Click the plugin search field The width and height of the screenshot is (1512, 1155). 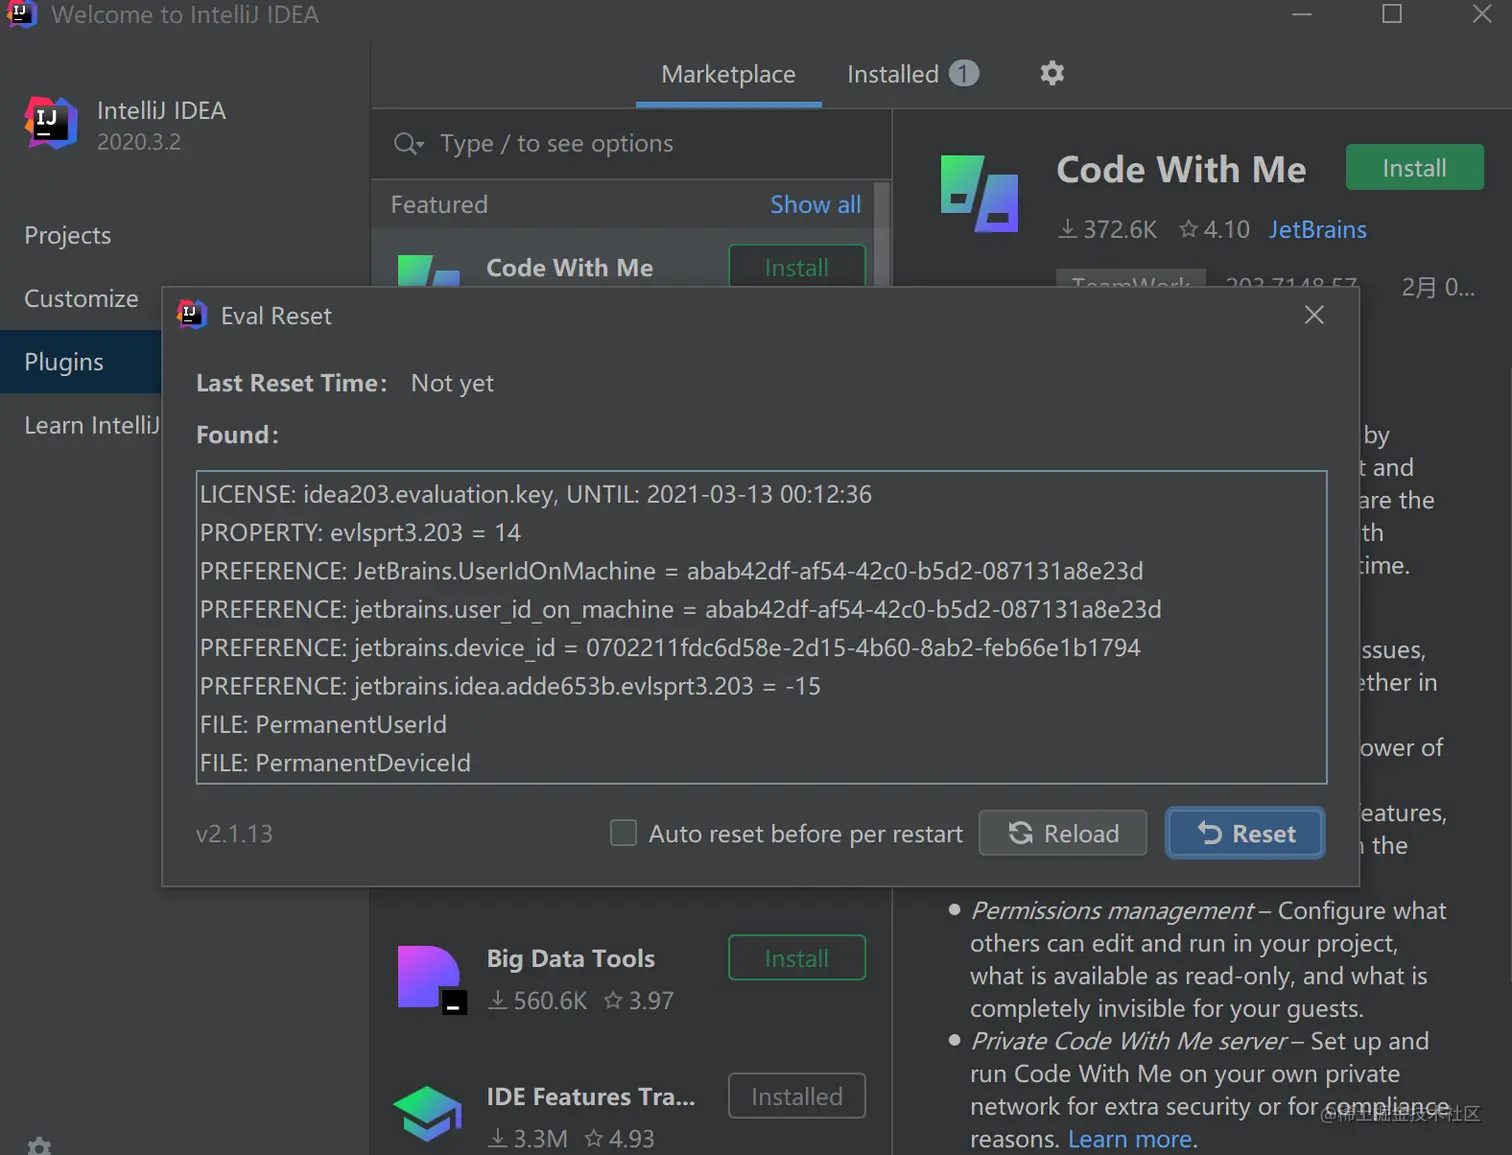pos(630,144)
